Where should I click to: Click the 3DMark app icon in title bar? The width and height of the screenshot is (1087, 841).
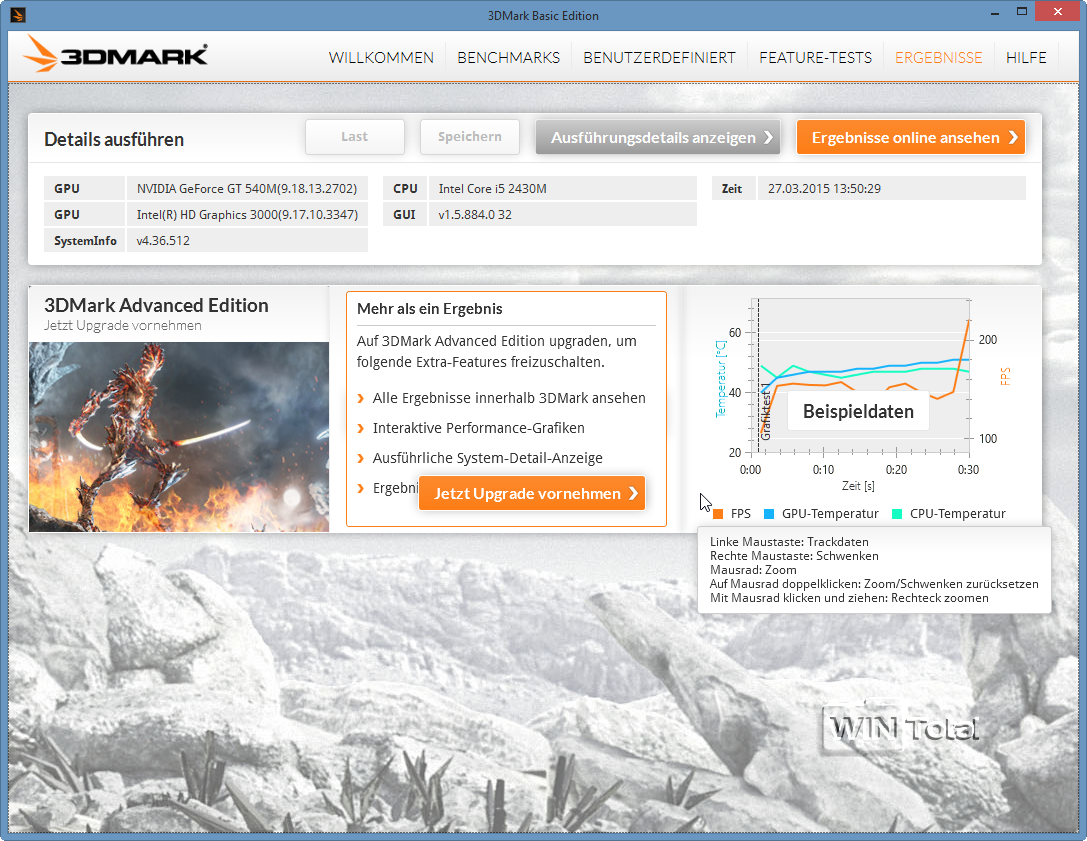point(18,15)
